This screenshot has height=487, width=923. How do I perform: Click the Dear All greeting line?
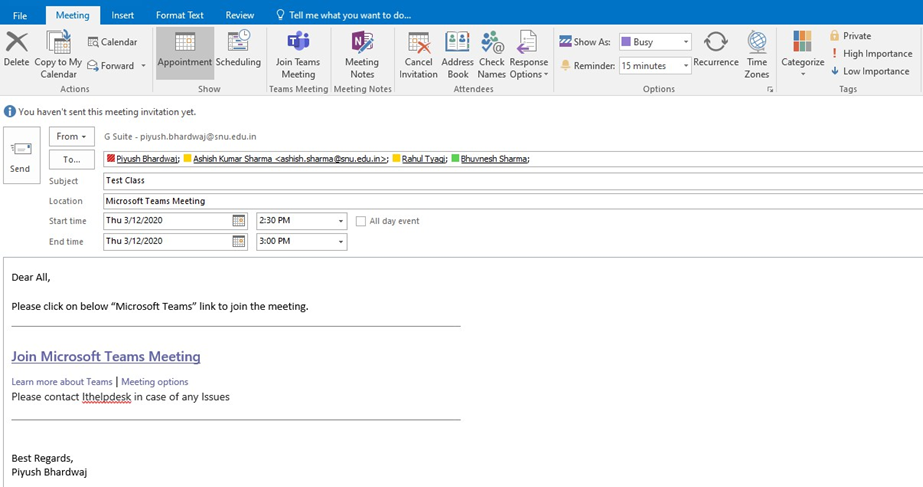[x=31, y=277]
